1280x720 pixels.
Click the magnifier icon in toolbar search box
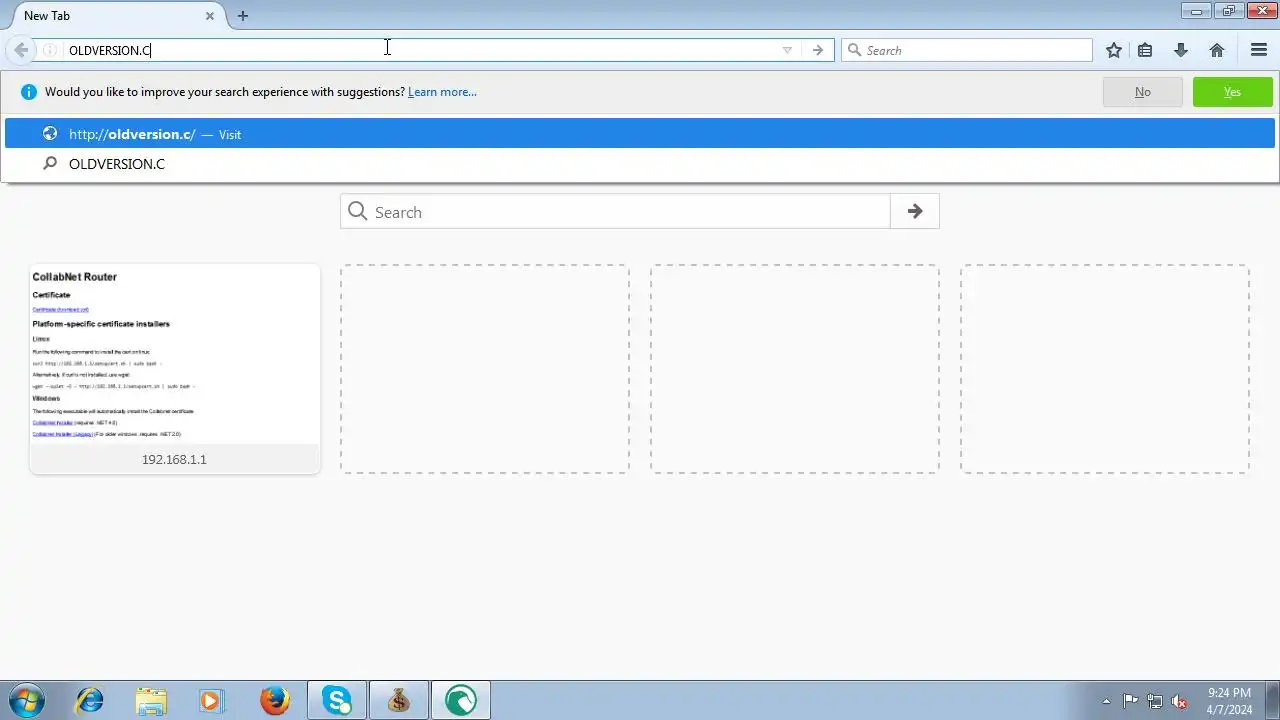point(854,50)
